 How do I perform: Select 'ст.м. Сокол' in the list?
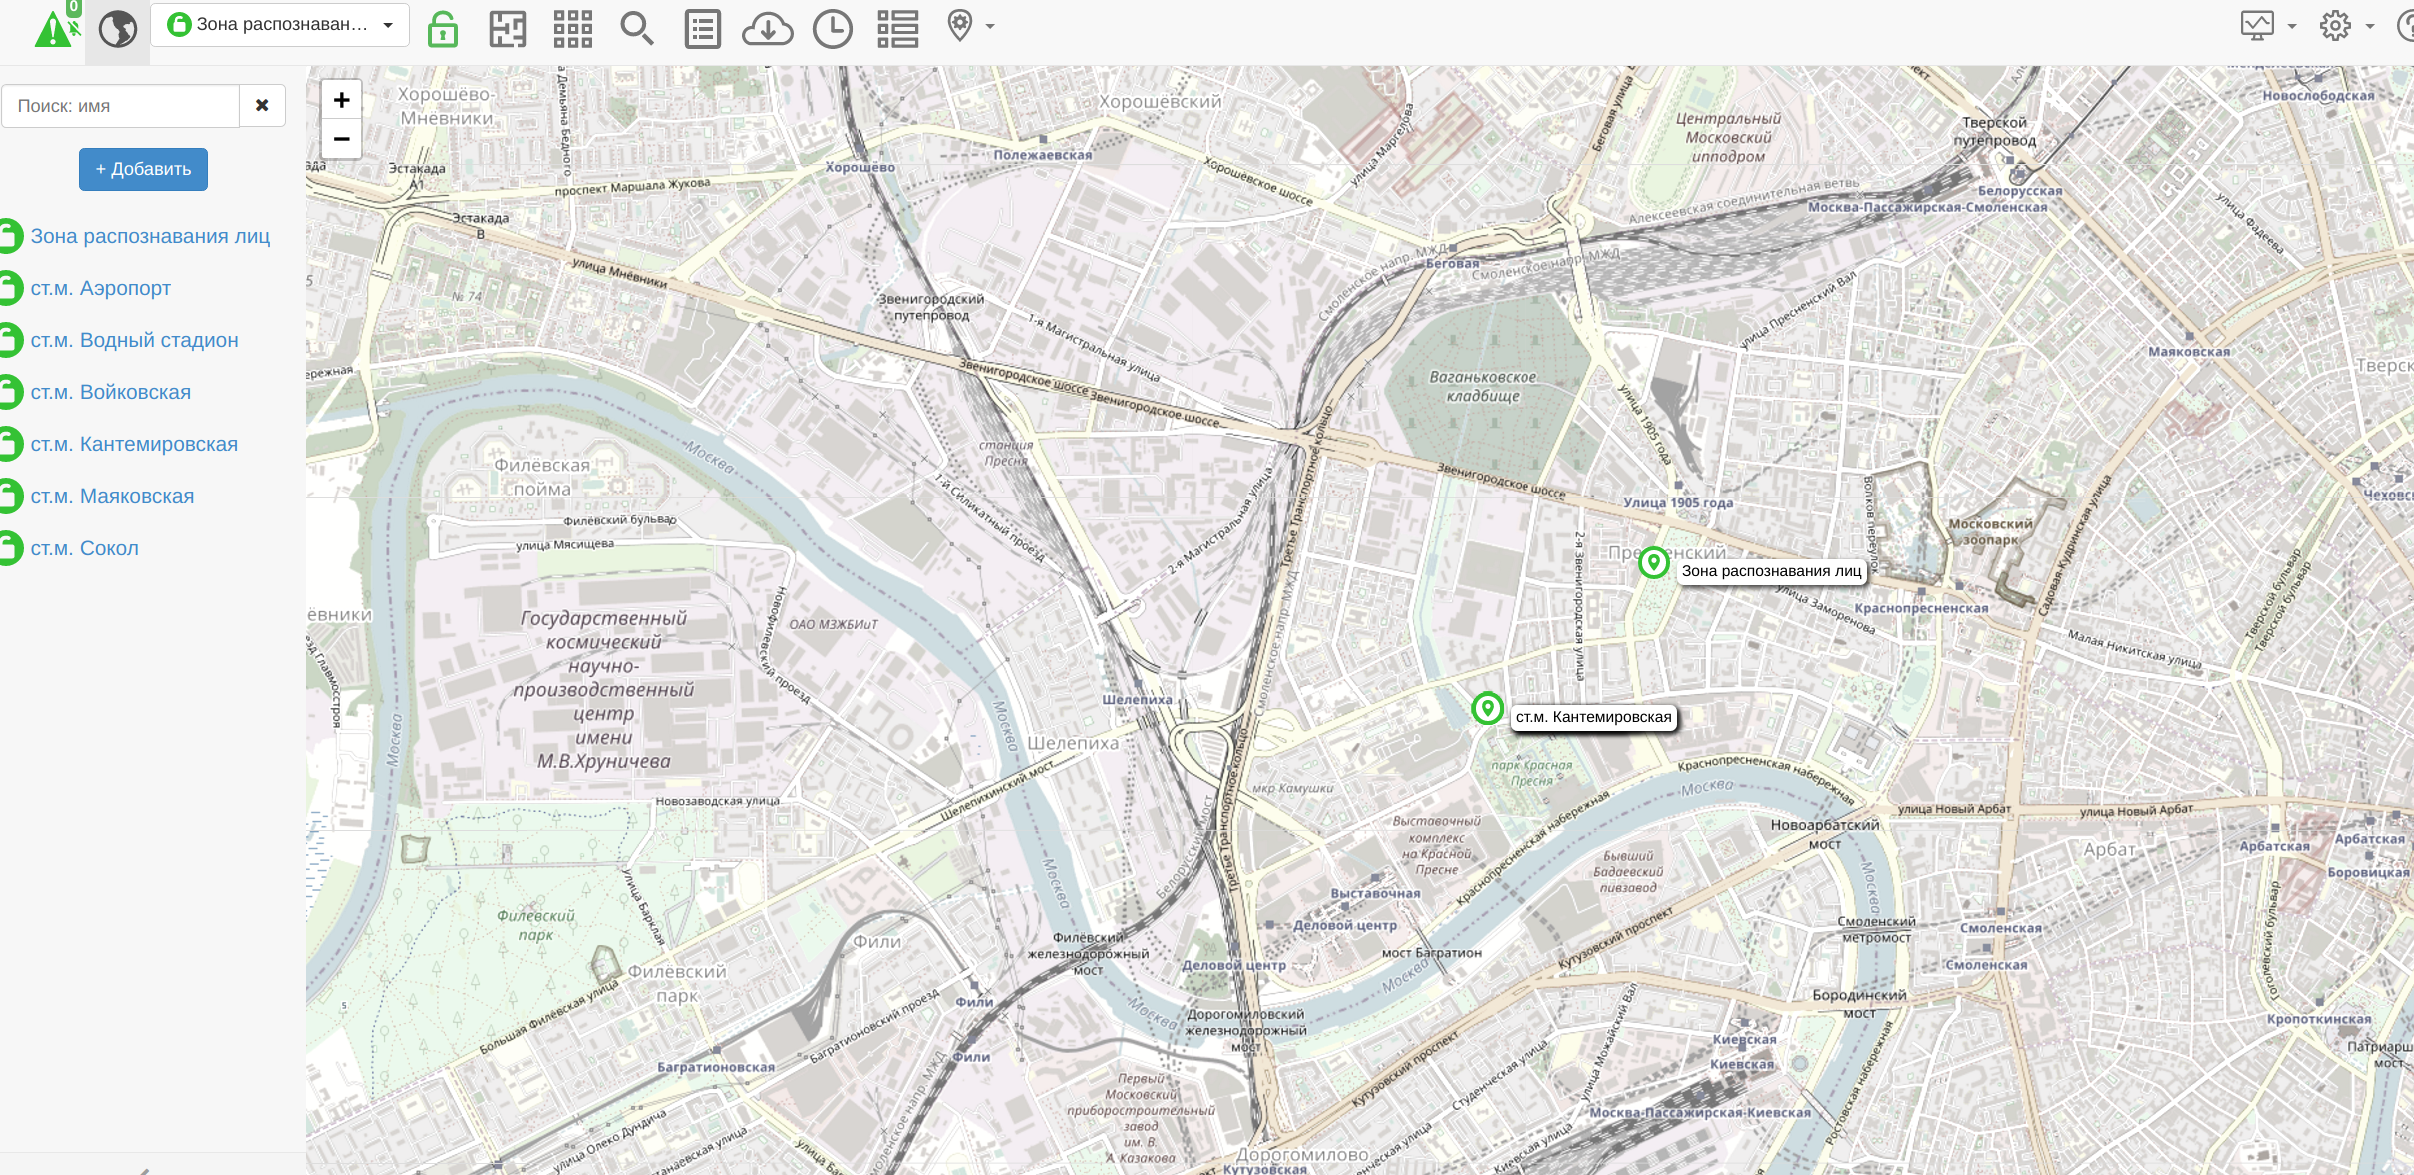point(84,548)
